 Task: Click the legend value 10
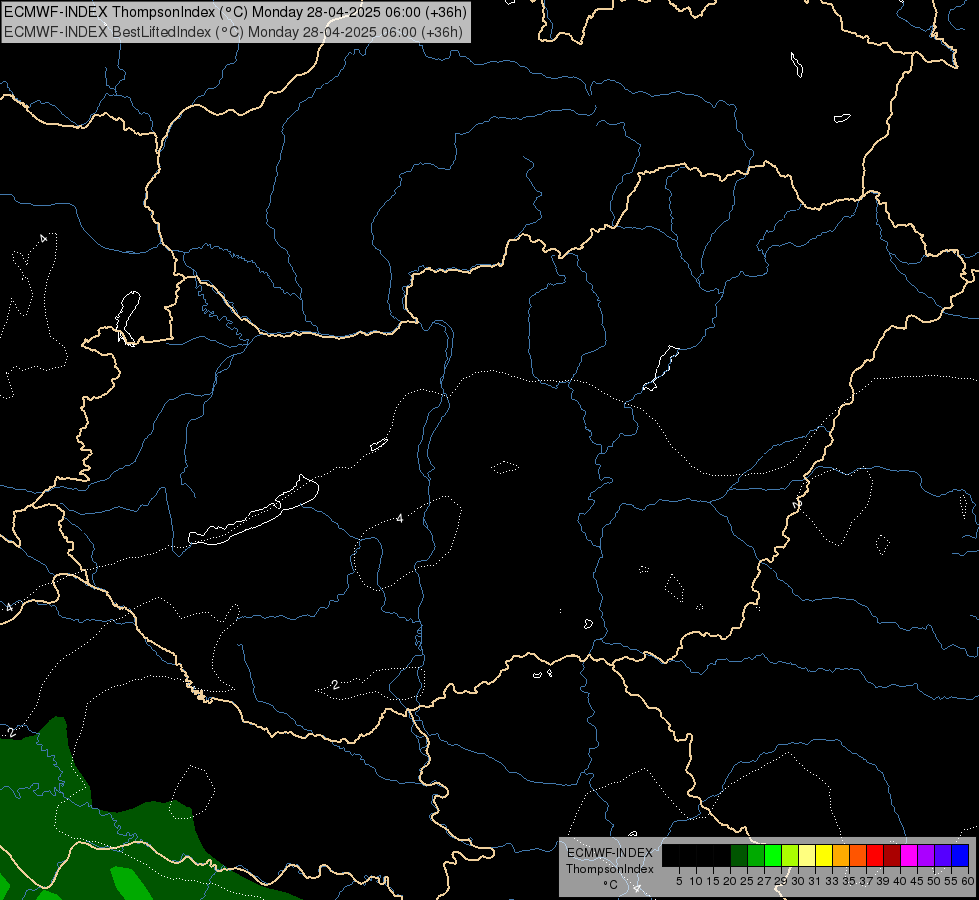click(696, 881)
